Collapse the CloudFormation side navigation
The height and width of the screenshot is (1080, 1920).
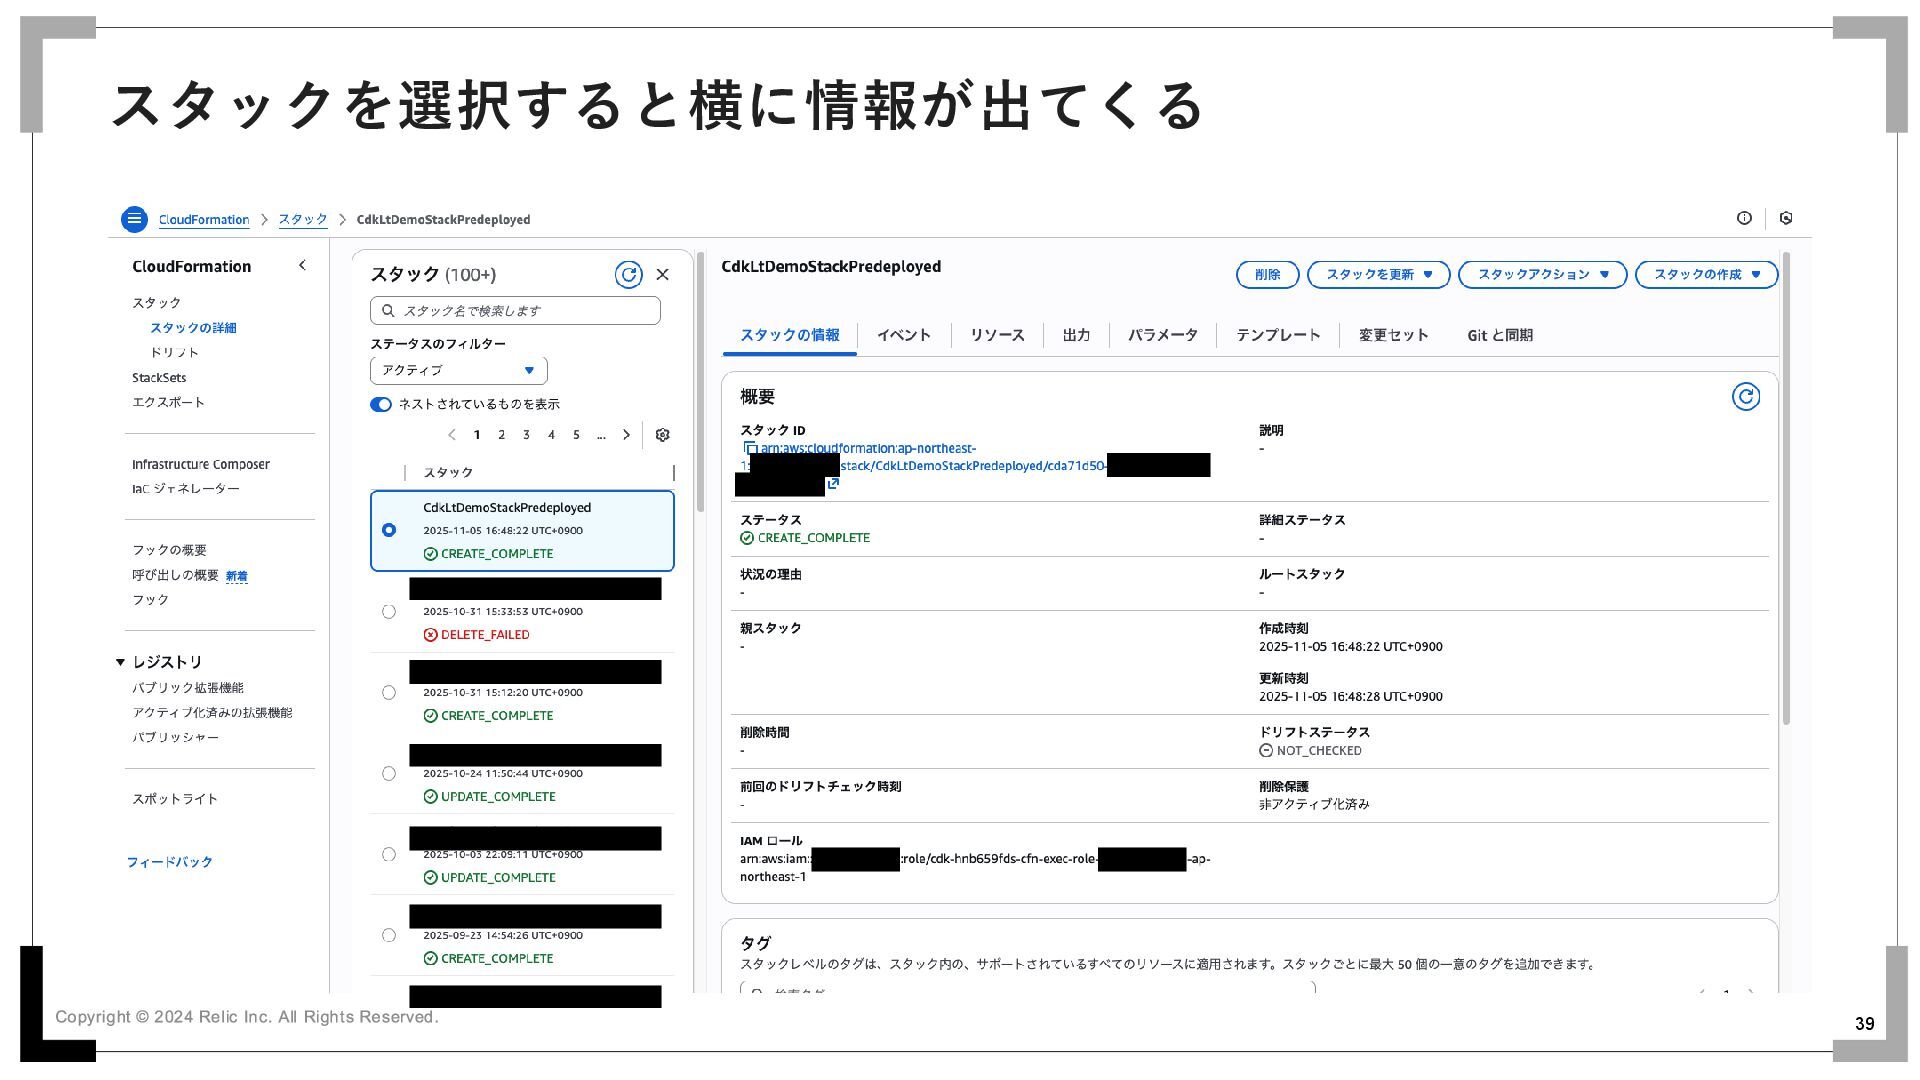click(302, 266)
